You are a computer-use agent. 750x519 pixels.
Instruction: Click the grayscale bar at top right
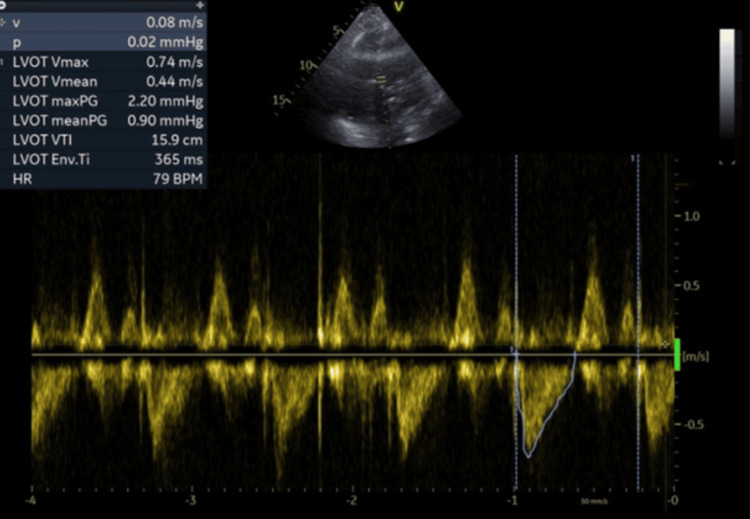pyautogui.click(x=727, y=84)
